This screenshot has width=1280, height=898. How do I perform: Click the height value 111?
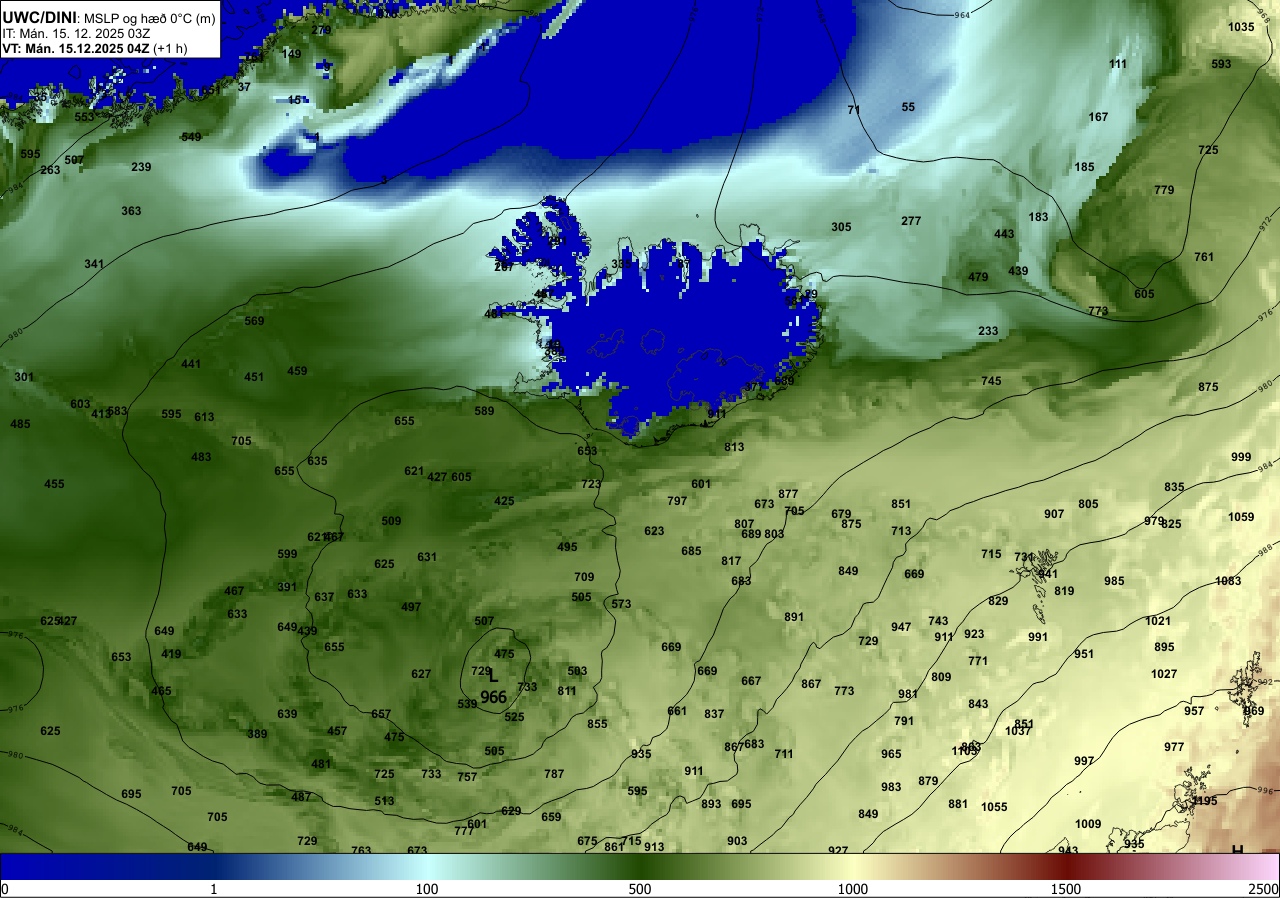[1118, 64]
